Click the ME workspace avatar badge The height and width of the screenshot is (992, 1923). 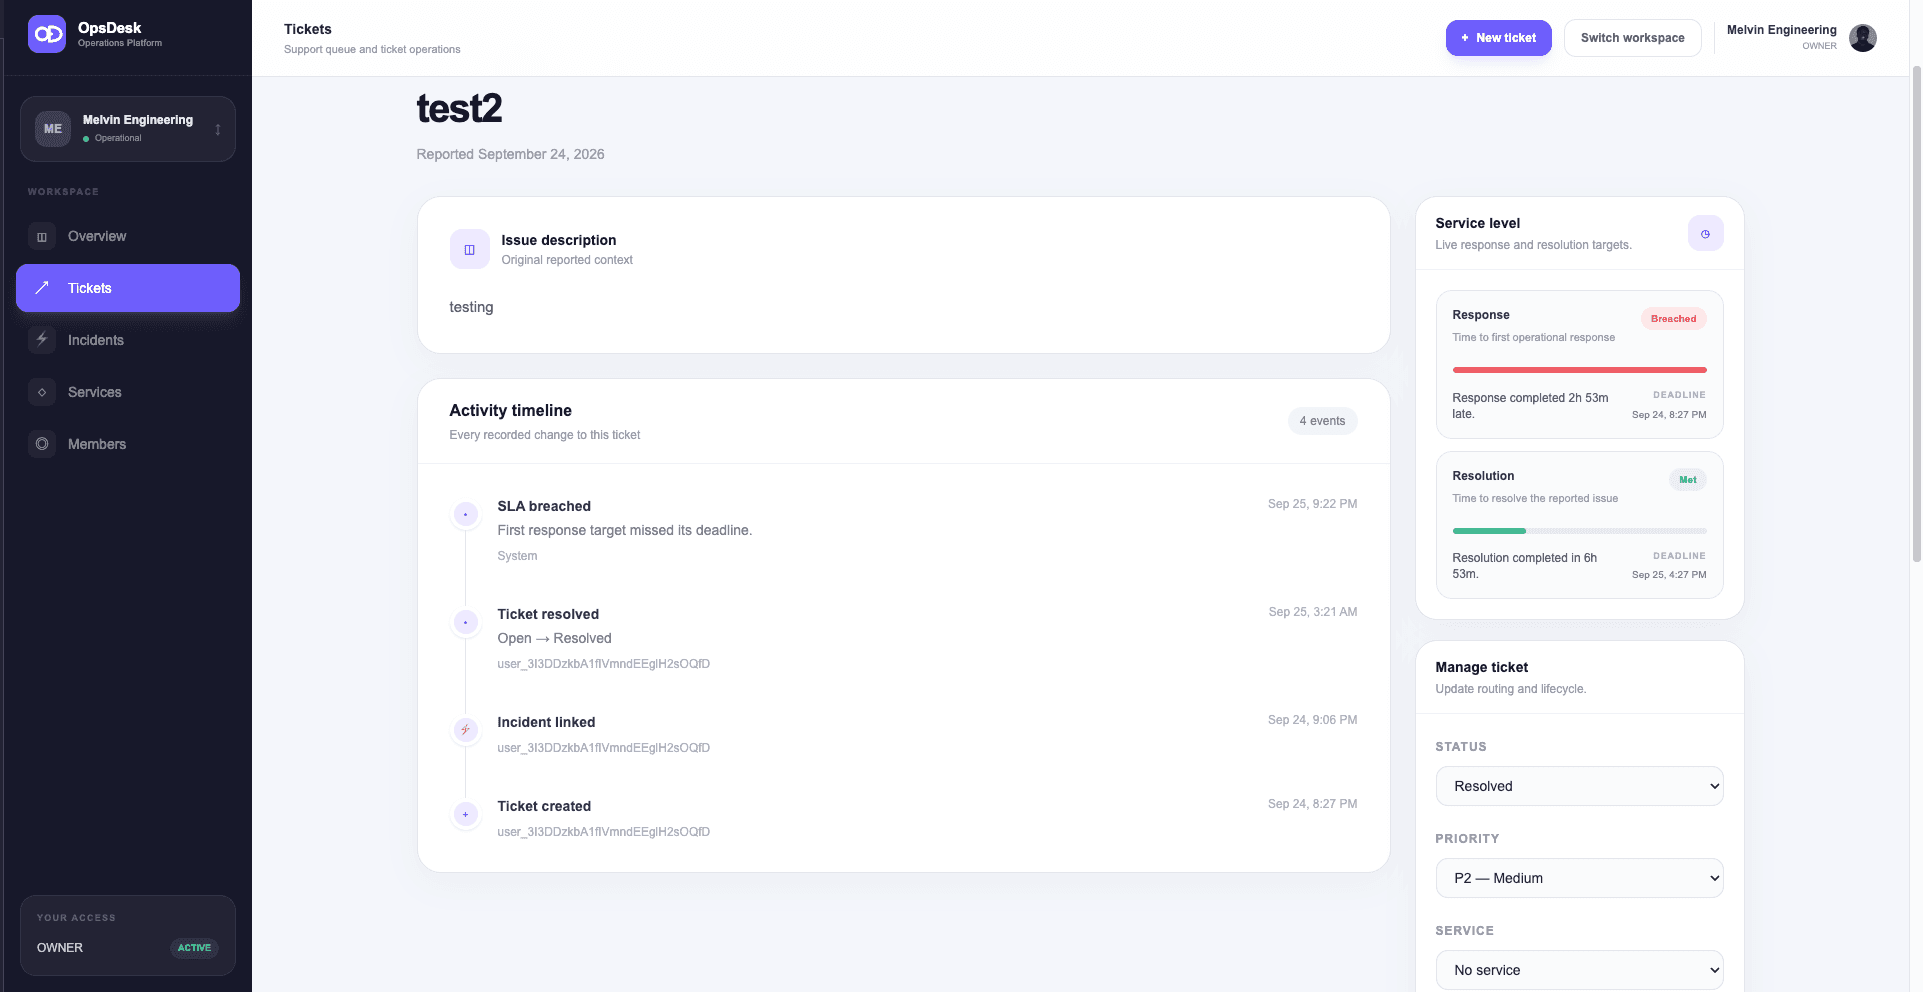(x=53, y=129)
